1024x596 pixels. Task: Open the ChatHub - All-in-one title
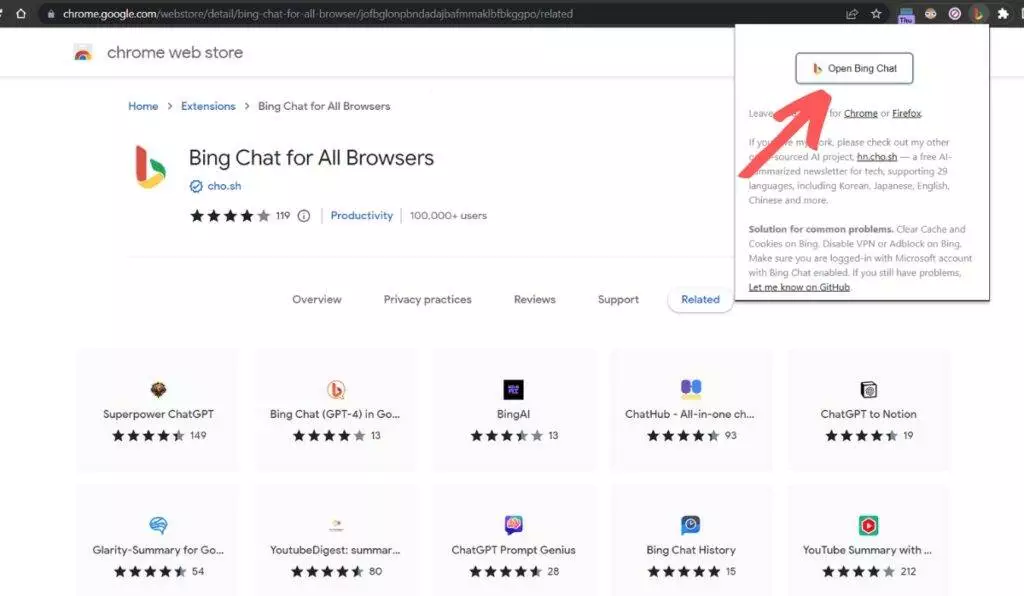click(690, 414)
